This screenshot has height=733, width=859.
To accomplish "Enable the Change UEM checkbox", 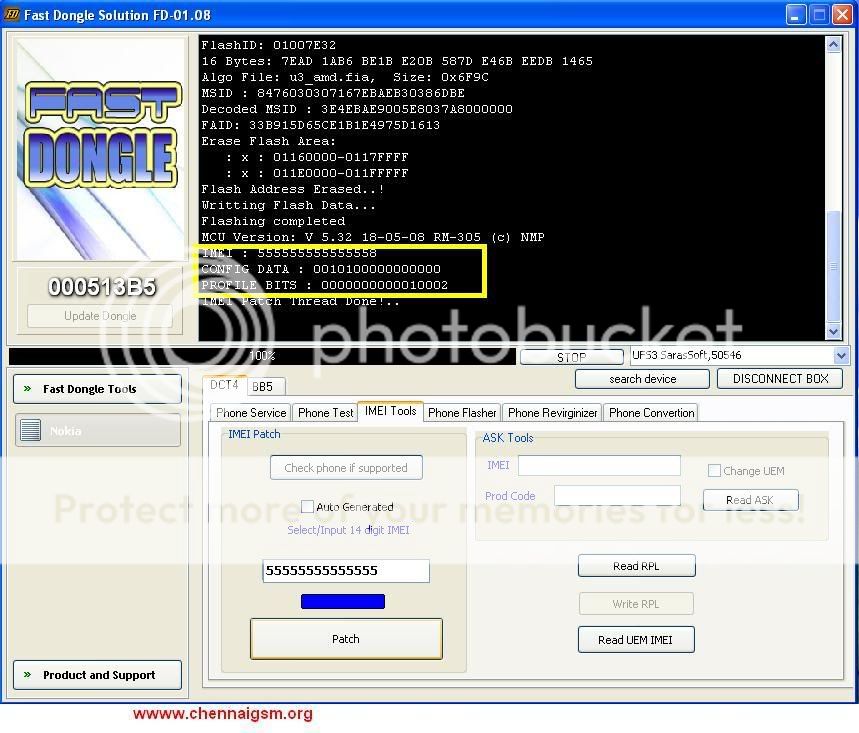I will [714, 471].
